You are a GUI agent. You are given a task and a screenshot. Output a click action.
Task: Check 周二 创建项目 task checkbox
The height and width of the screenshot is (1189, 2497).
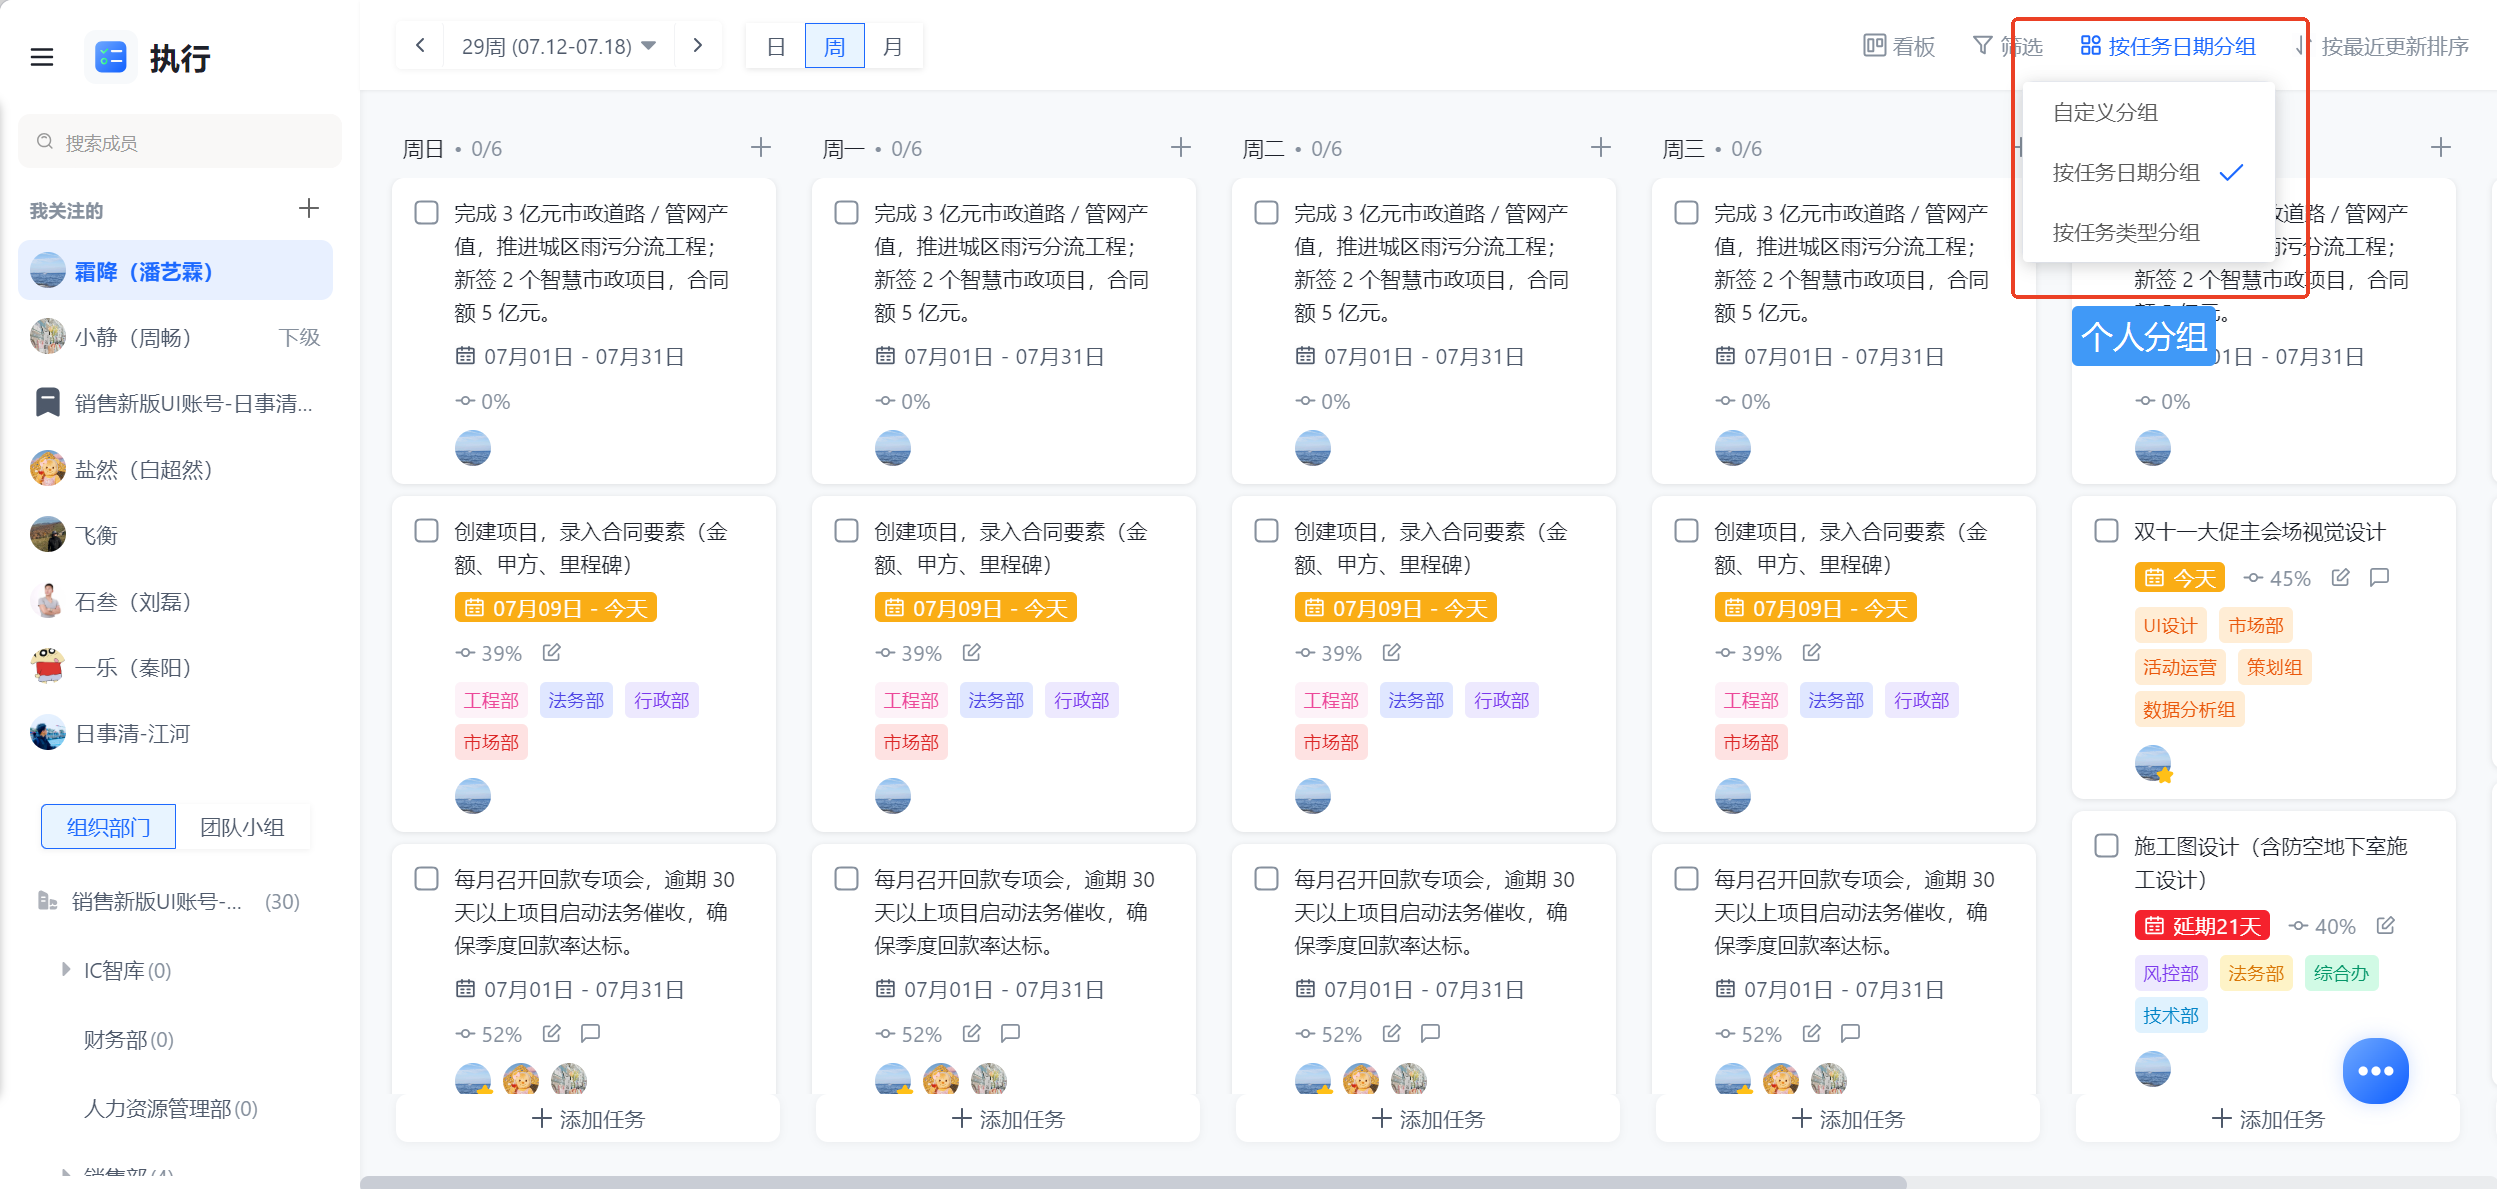coord(1267,531)
